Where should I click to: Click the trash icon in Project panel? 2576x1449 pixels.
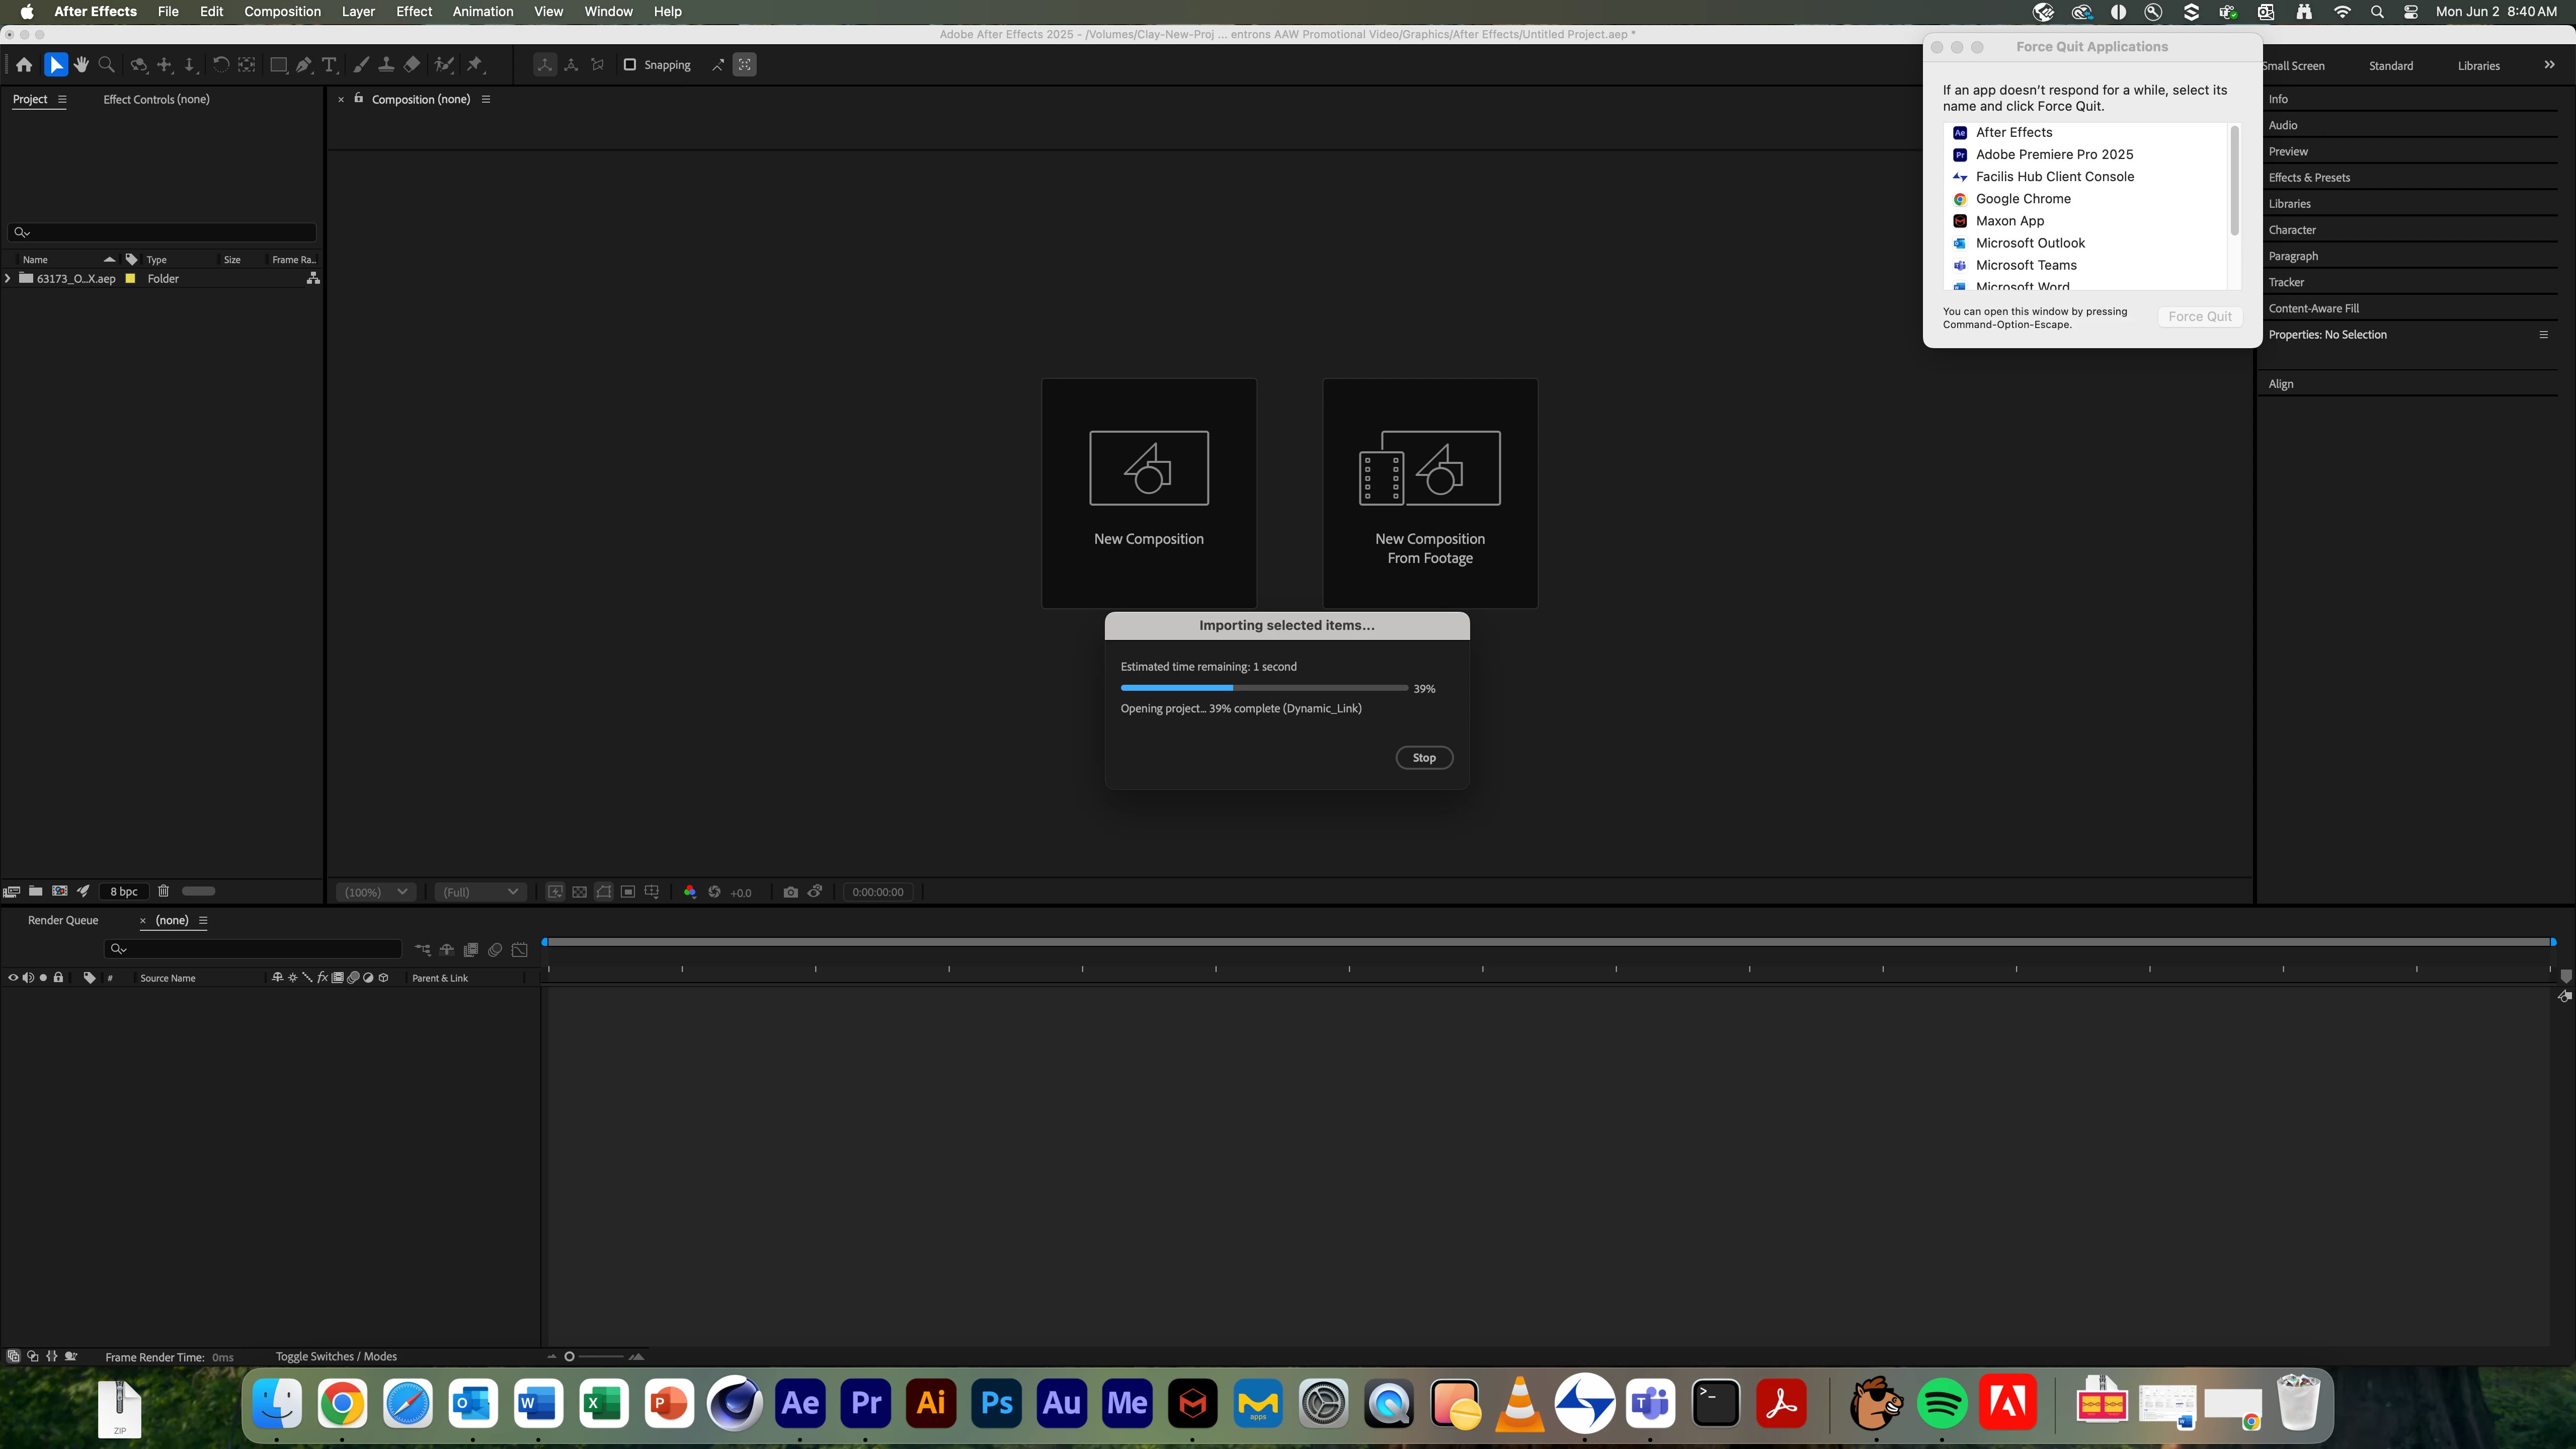click(163, 891)
